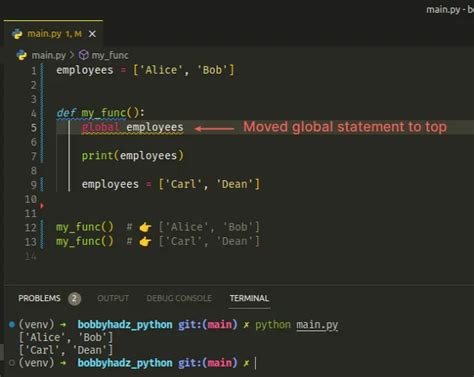Click terminal output ['Carl', 'Dean']
Image resolution: width=474 pixels, height=377 pixels.
coord(66,350)
